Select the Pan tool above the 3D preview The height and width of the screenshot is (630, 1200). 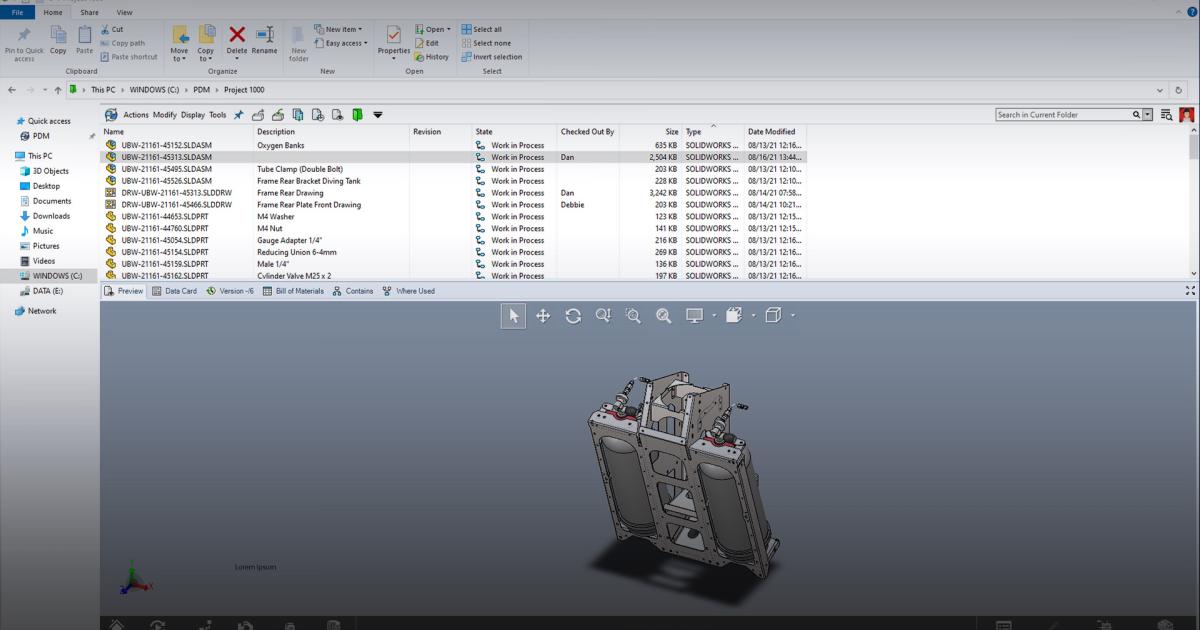pos(543,315)
